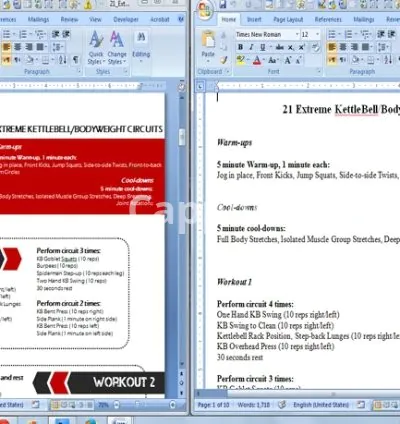400x424 pixels.
Task: Open the Styles pane launcher in the left window
Action: pyautogui.click(x=125, y=71)
